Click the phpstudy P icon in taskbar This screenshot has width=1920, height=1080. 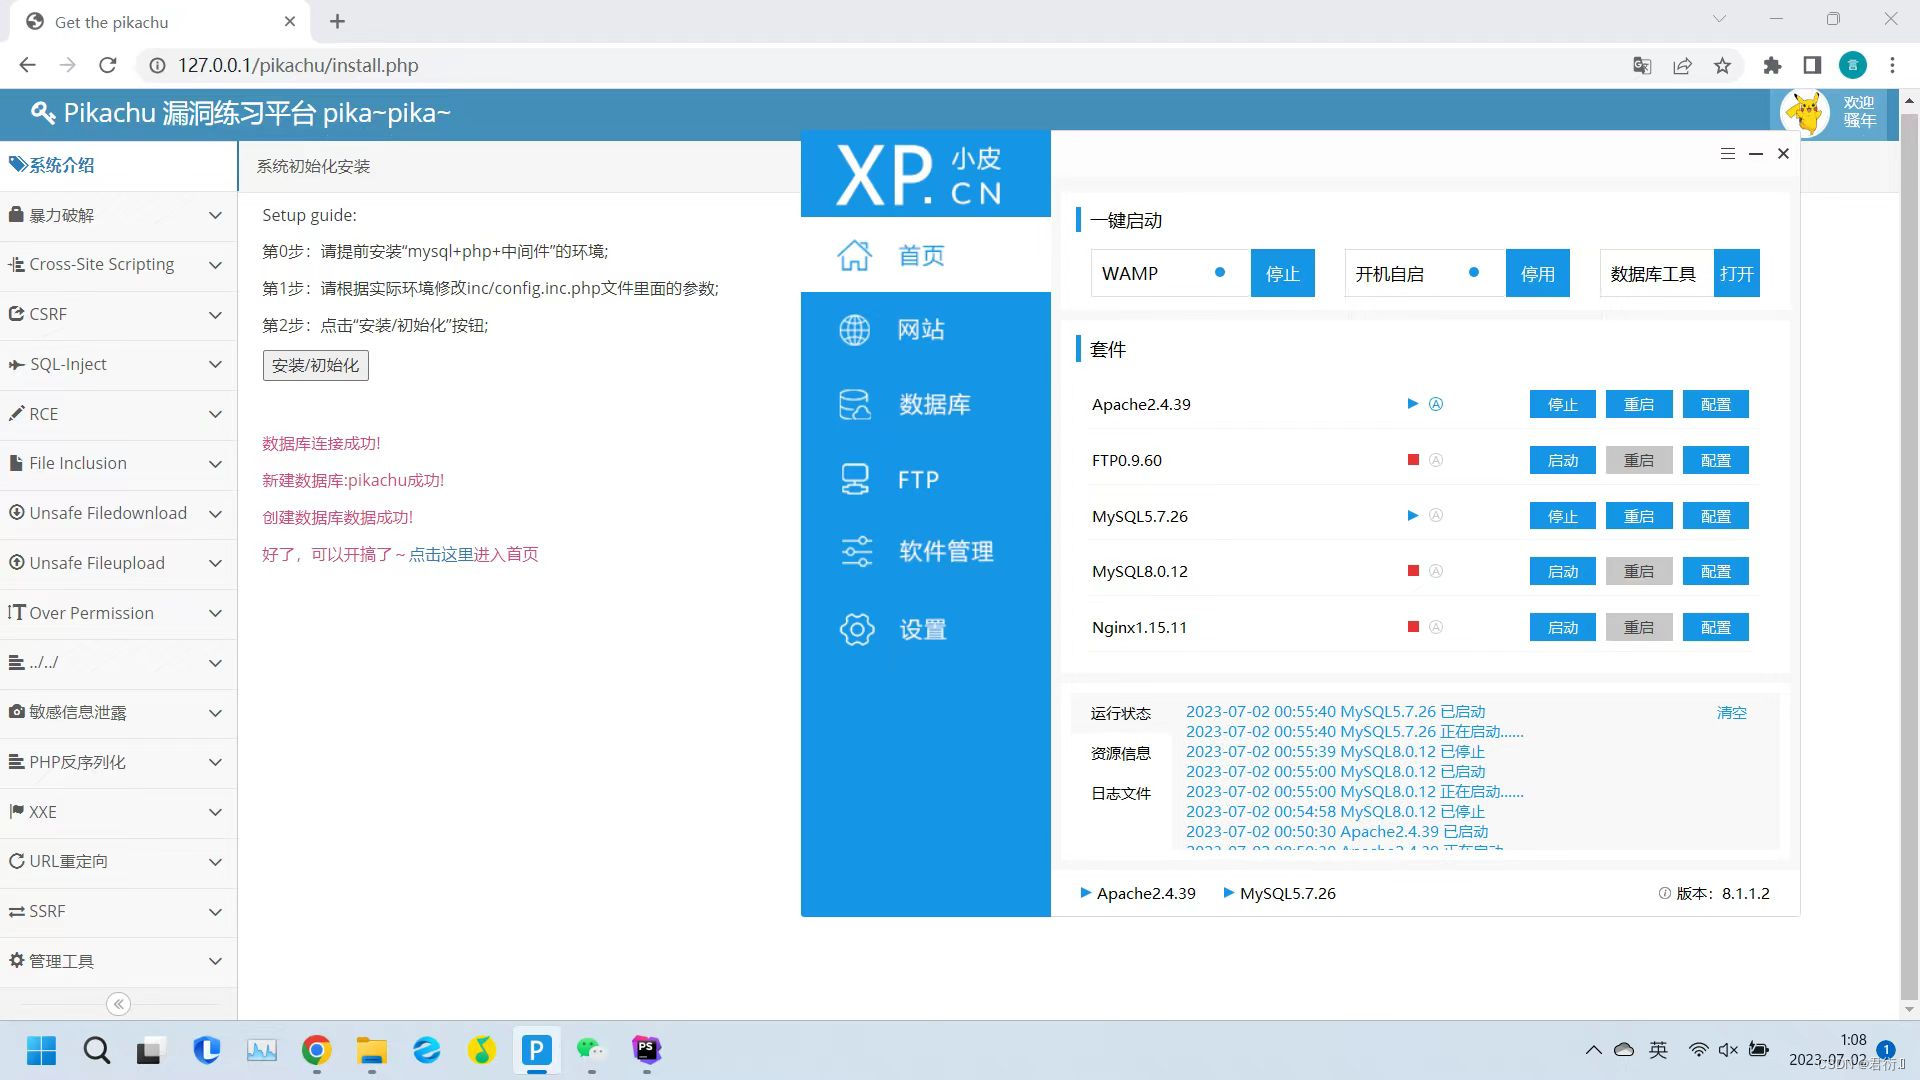tap(536, 1050)
